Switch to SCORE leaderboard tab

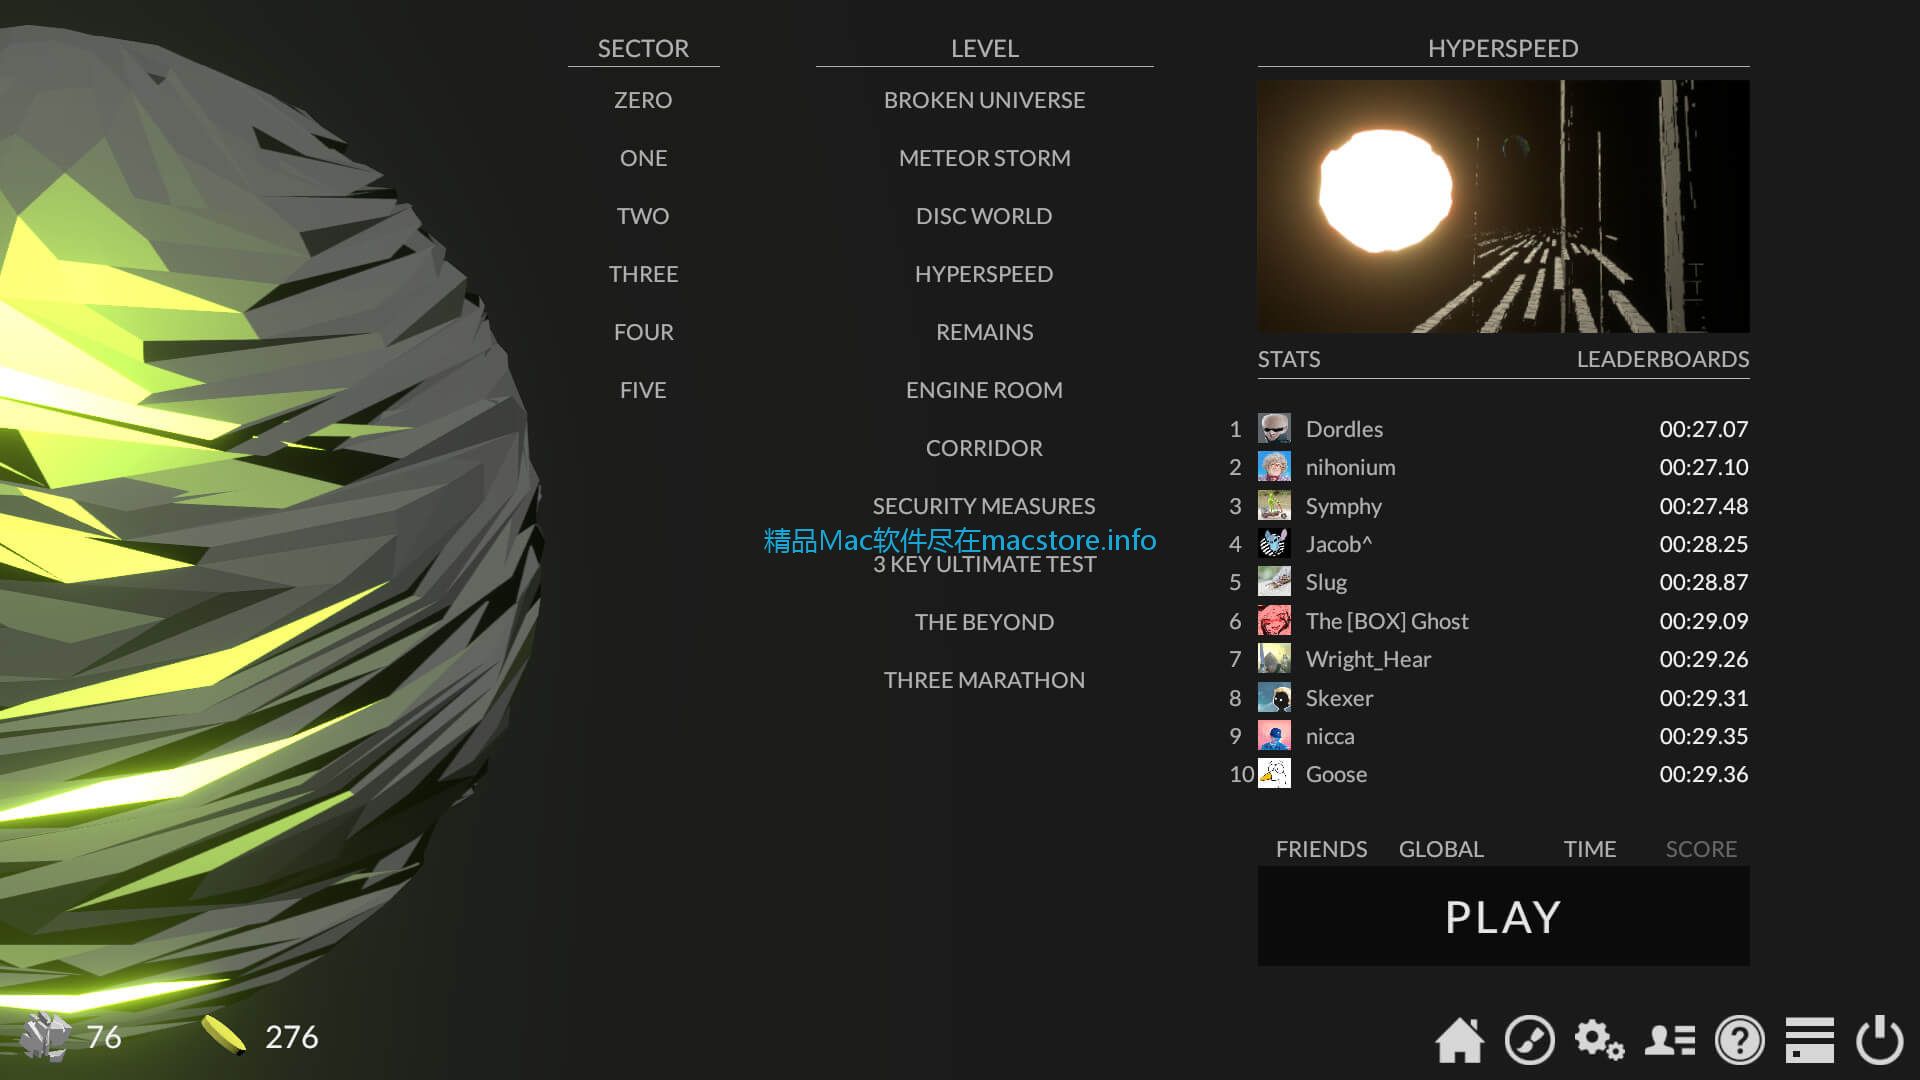(1701, 848)
